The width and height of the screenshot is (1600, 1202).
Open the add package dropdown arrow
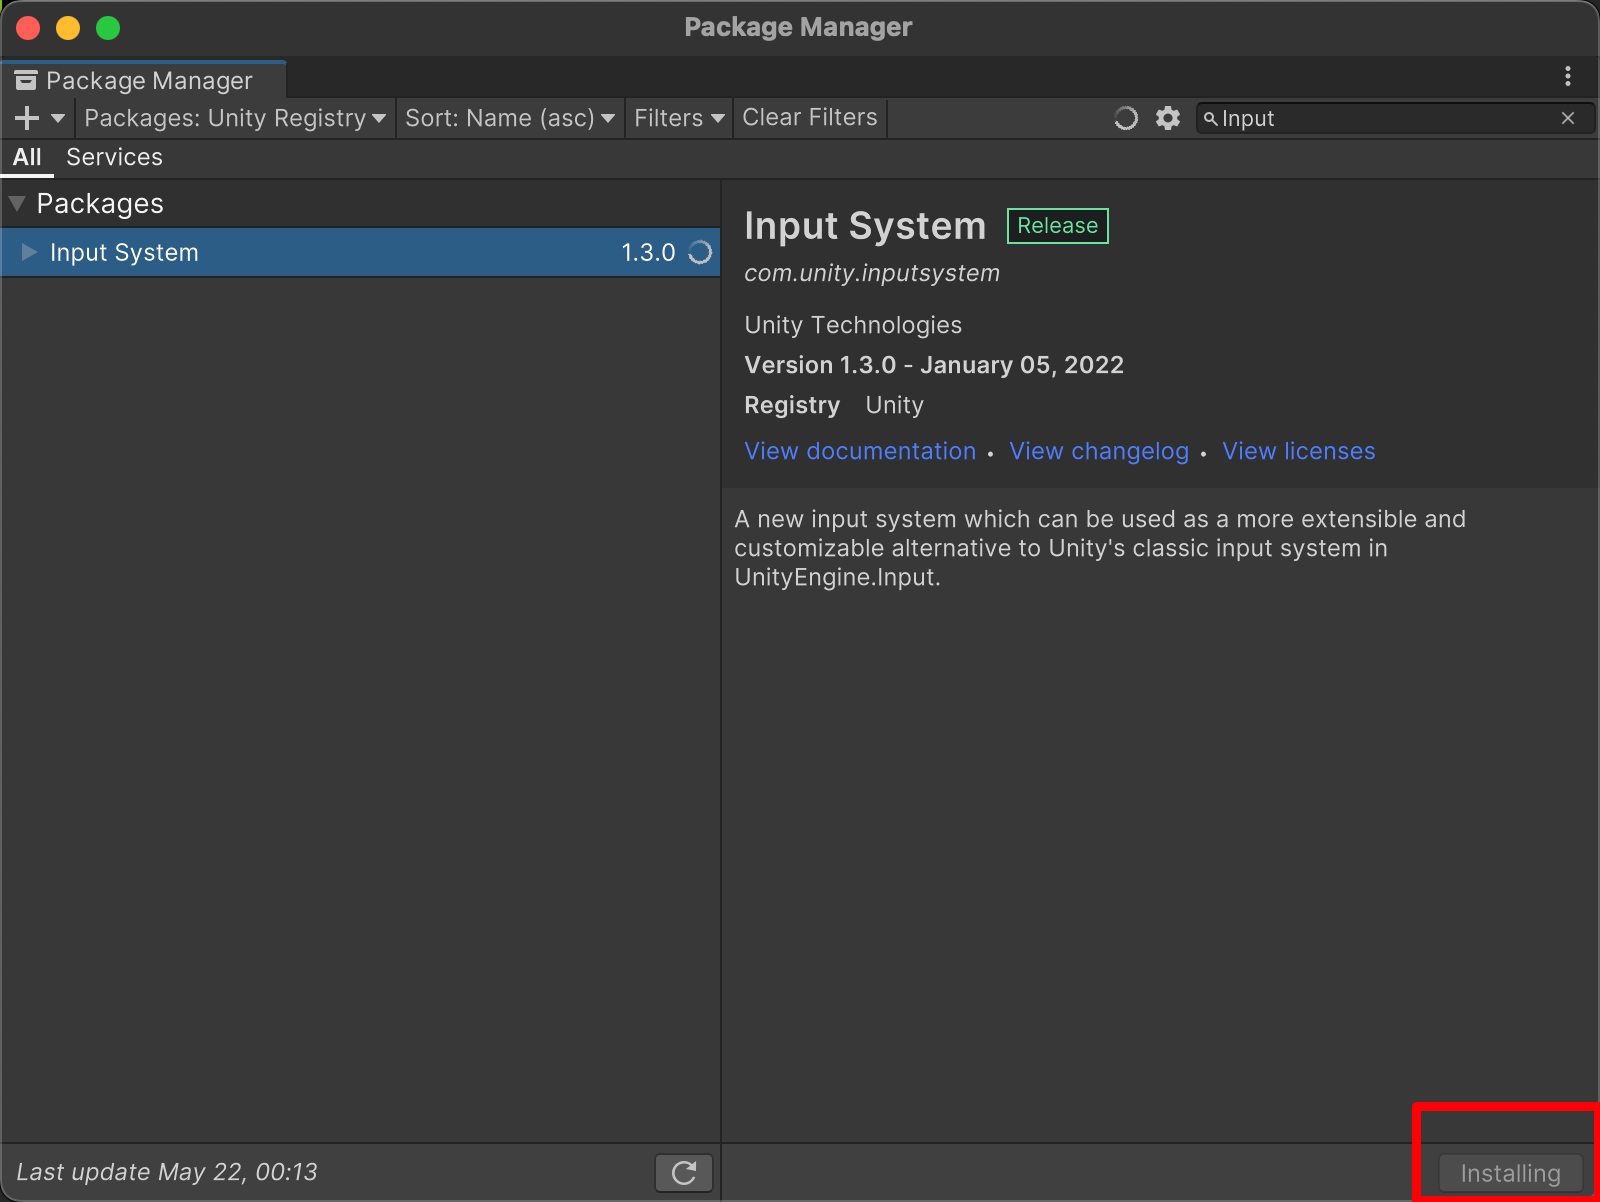point(58,118)
